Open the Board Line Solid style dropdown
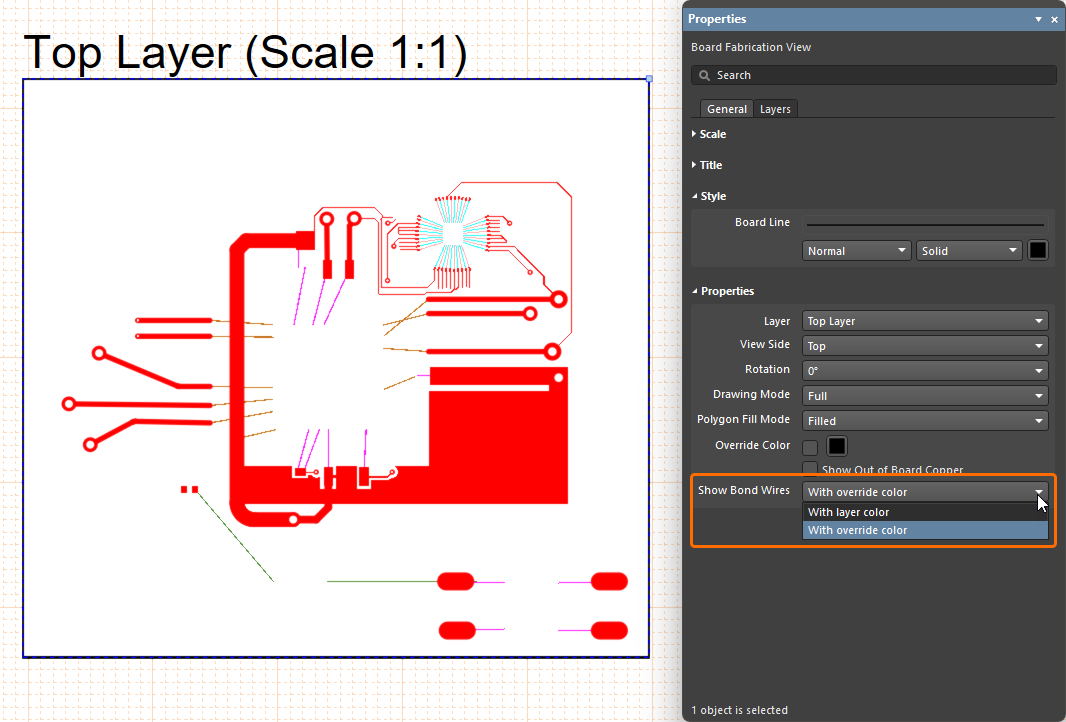Viewport: 1066px width, 722px height. click(x=969, y=251)
